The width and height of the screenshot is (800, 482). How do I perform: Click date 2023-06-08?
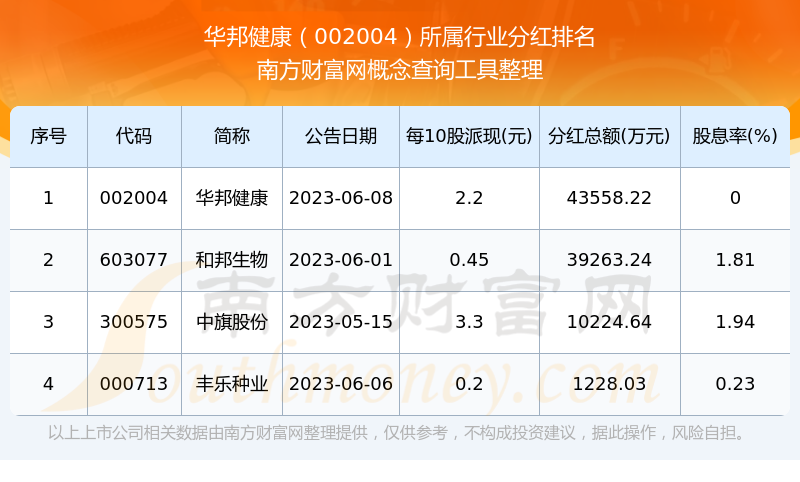coord(341,198)
